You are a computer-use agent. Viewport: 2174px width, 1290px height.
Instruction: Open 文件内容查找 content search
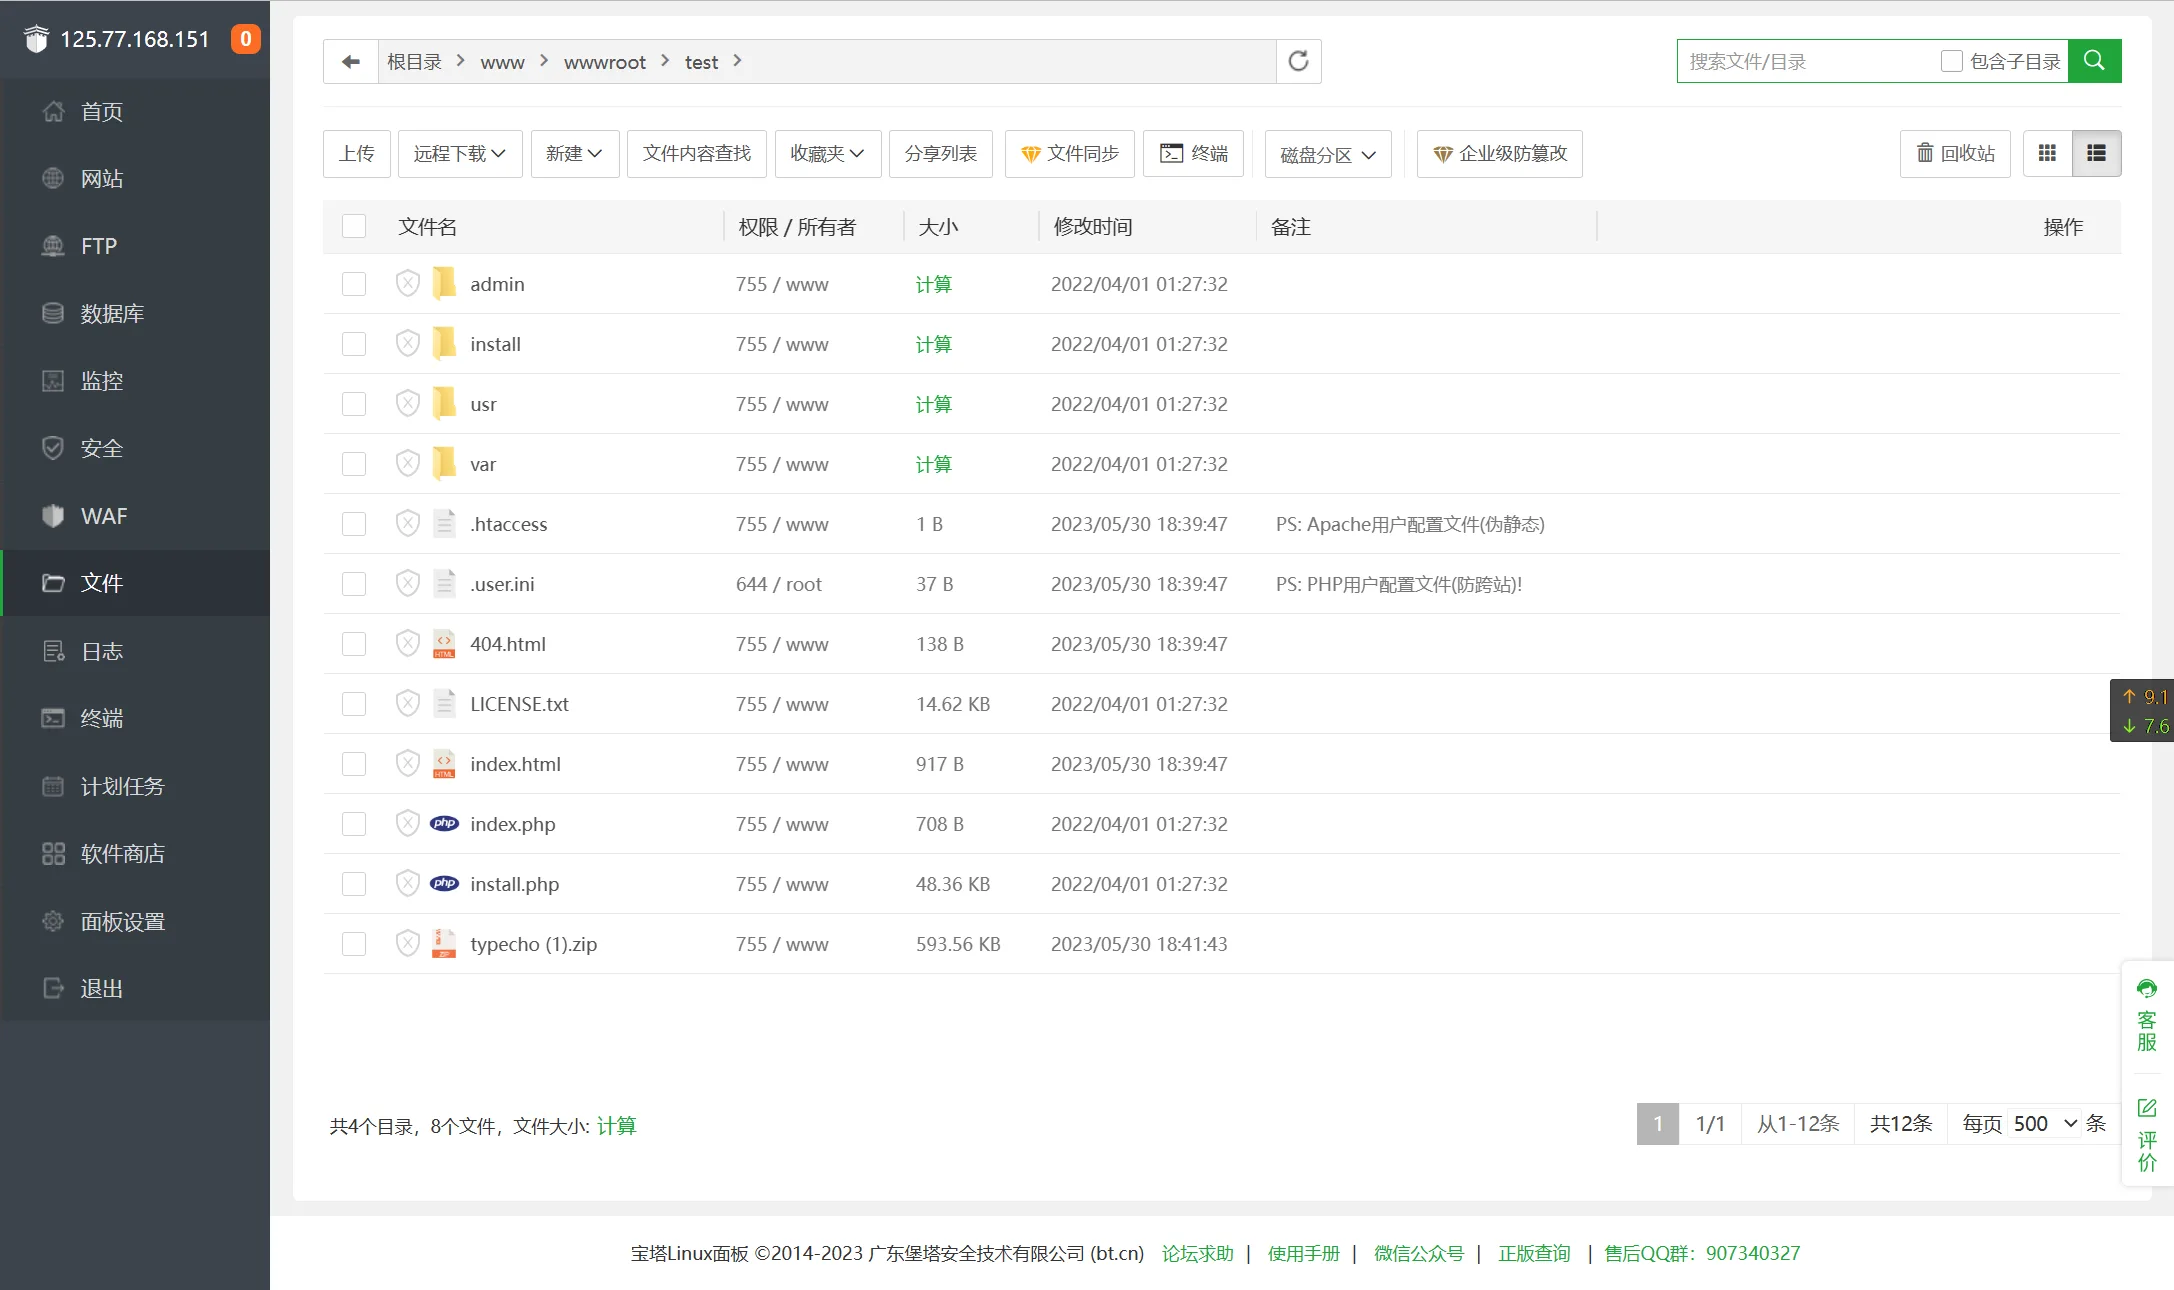pyautogui.click(x=697, y=154)
